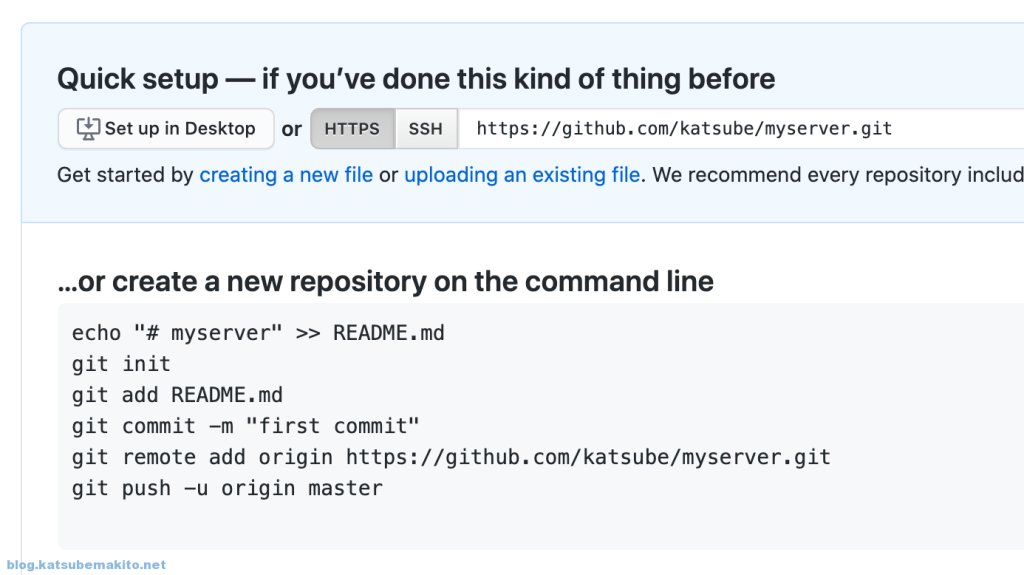Image resolution: width=1024 pixels, height=575 pixels.
Task: Click the empty space below the git push line
Action: tap(541, 525)
